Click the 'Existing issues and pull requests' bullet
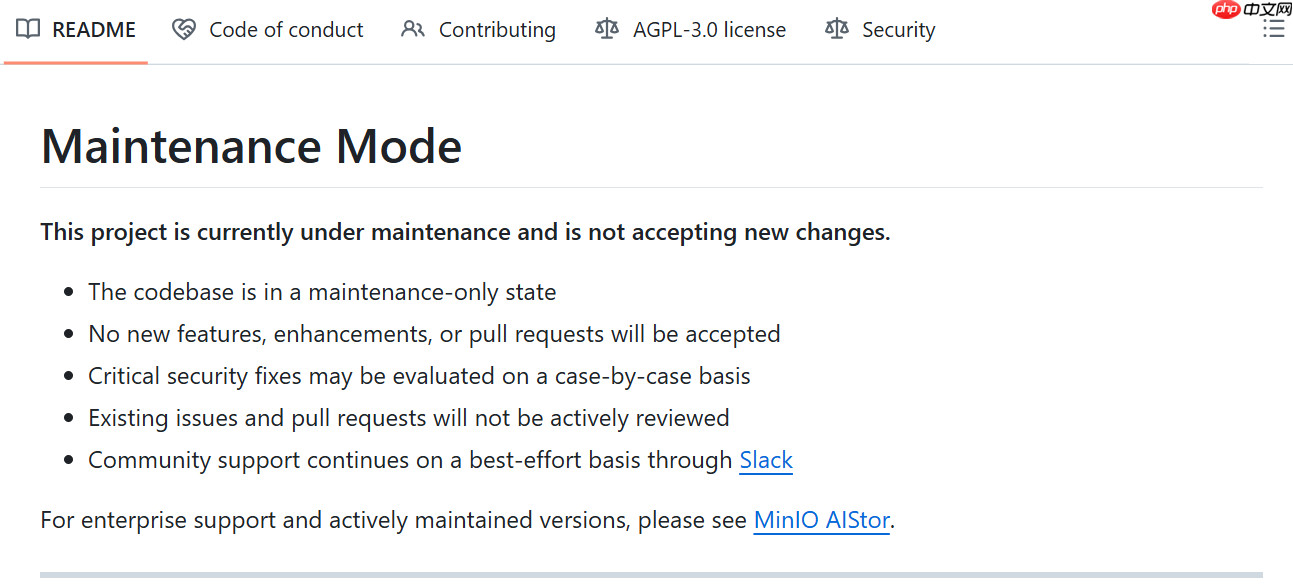The height and width of the screenshot is (585, 1293). pos(408,418)
